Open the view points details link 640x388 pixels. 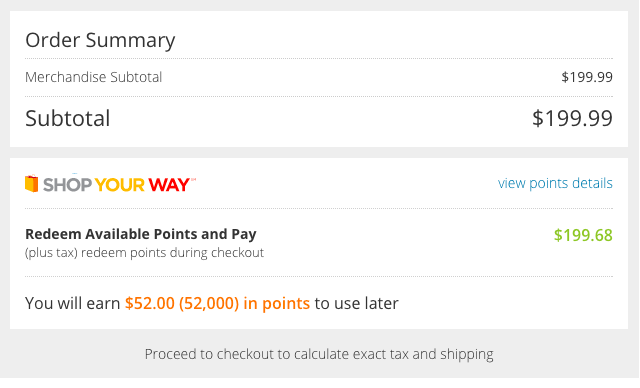(x=555, y=183)
